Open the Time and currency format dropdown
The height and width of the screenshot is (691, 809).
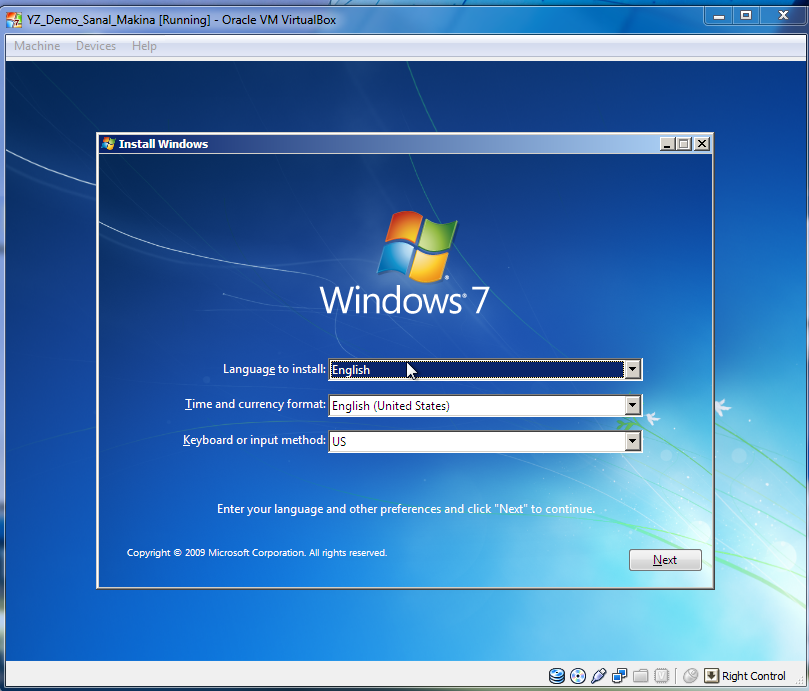pos(633,405)
